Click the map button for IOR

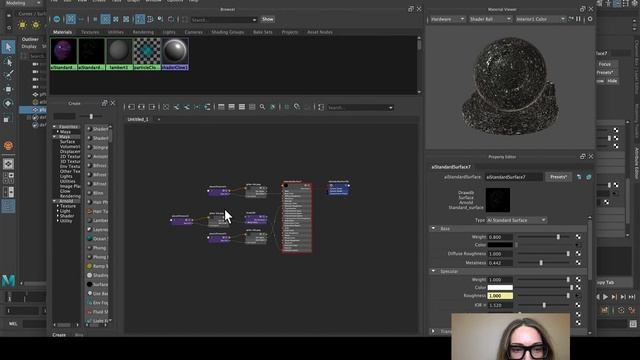point(578,305)
